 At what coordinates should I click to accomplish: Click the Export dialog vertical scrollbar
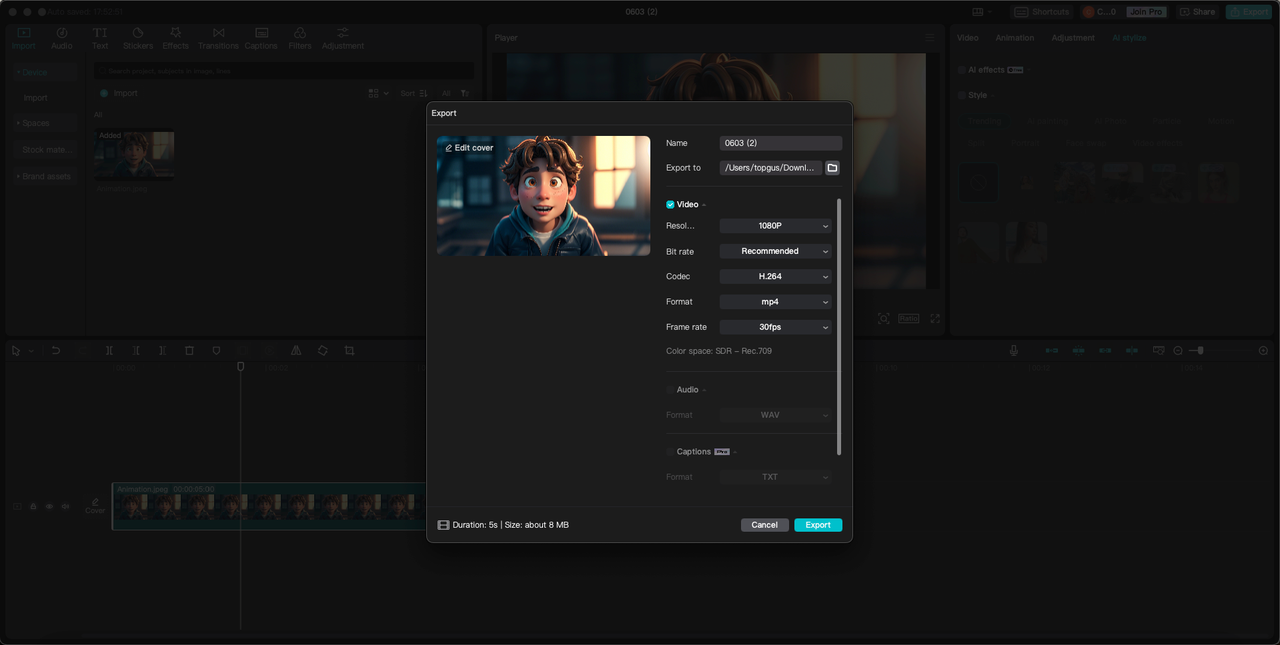[x=839, y=326]
